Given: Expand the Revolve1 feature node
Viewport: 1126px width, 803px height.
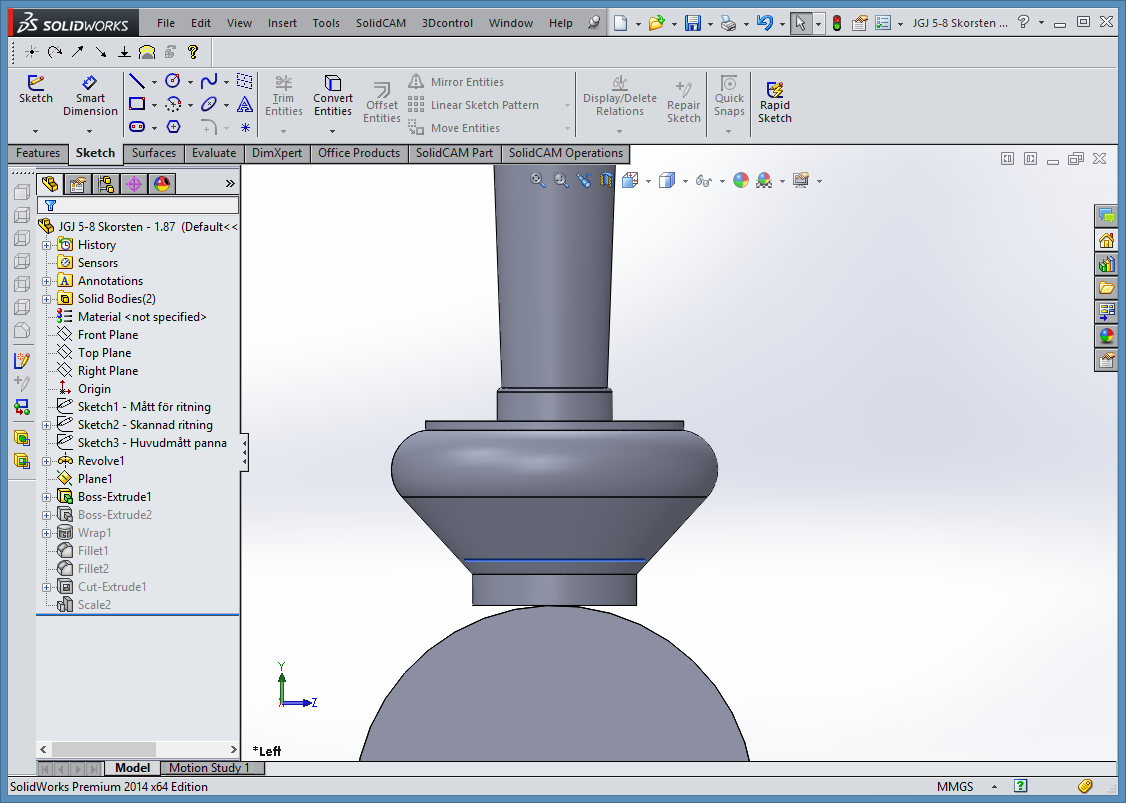Looking at the screenshot, I should (47, 461).
